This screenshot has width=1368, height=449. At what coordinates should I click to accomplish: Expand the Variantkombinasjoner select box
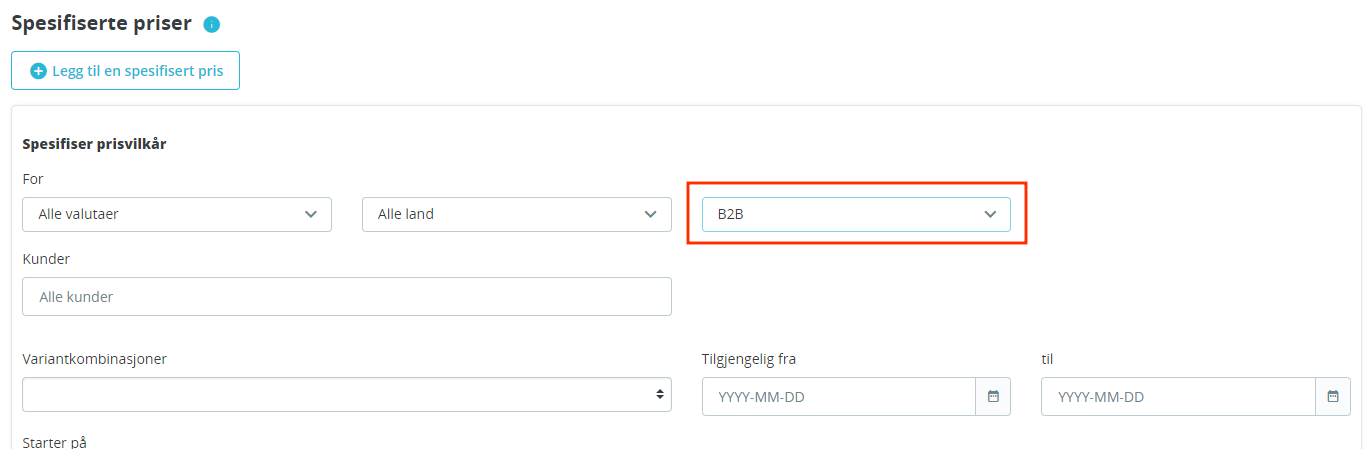[x=347, y=395]
